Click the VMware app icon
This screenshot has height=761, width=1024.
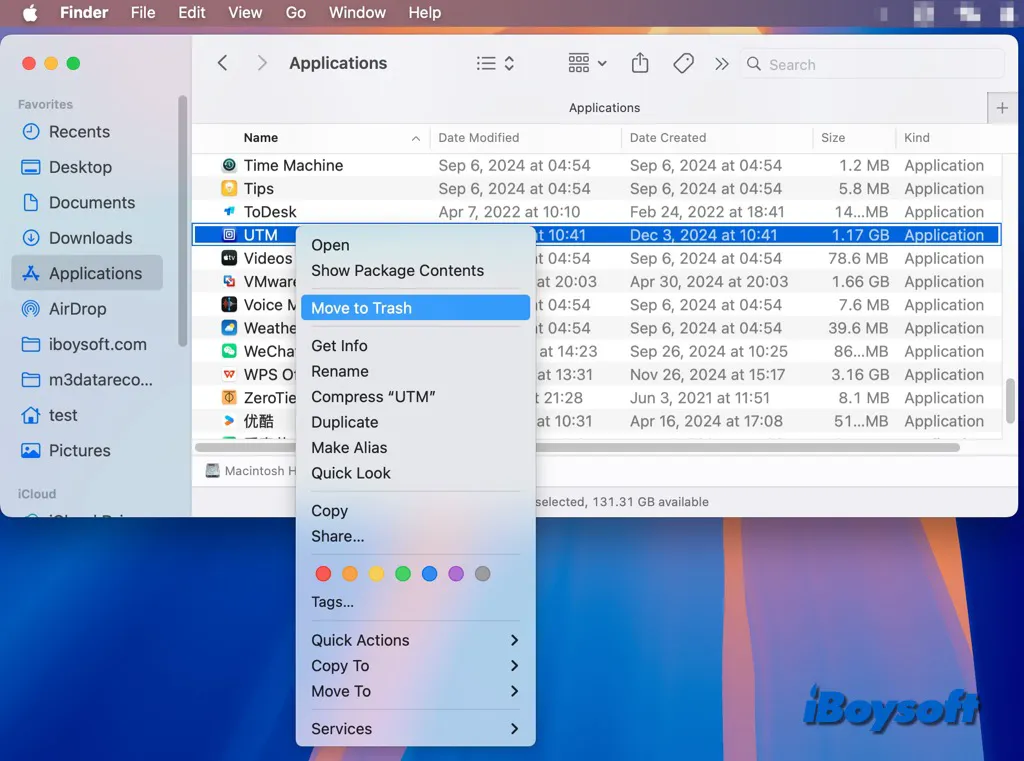click(229, 282)
